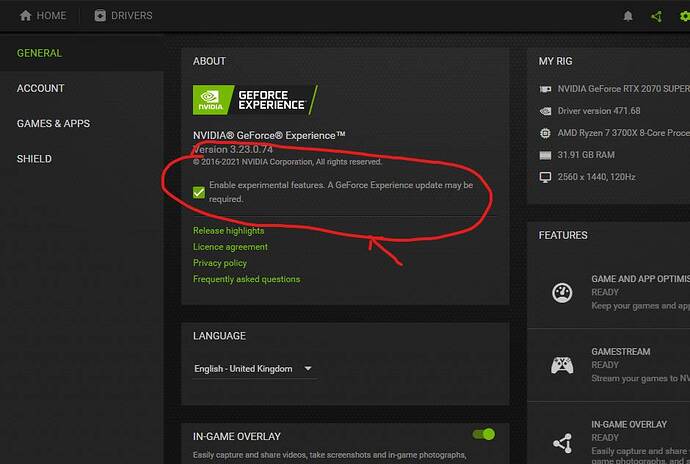Click the '2560 x 1440, 120Hz' entry

[x=596, y=177]
